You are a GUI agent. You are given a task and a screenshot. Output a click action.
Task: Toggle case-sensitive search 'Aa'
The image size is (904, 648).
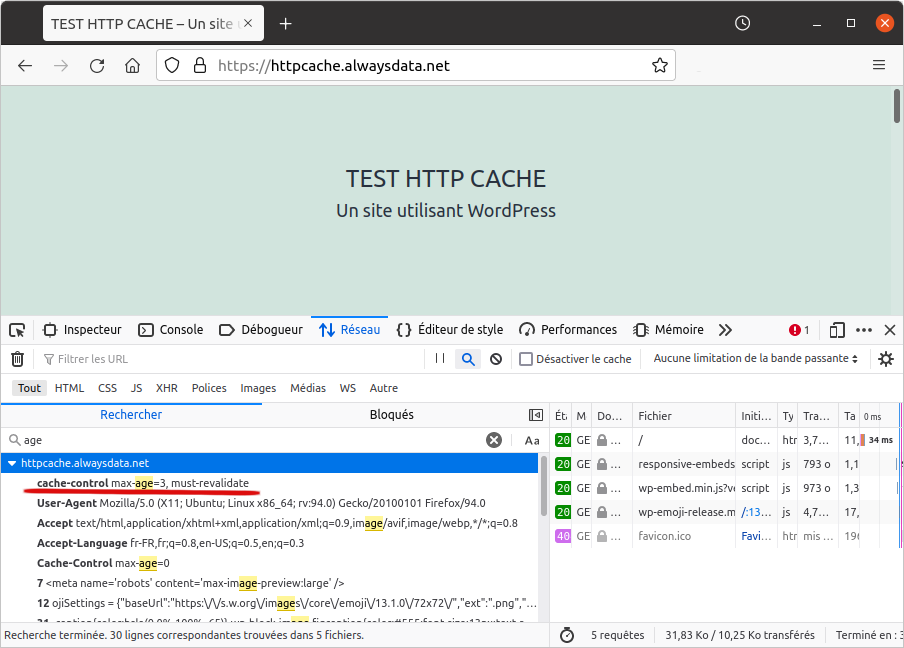(532, 440)
